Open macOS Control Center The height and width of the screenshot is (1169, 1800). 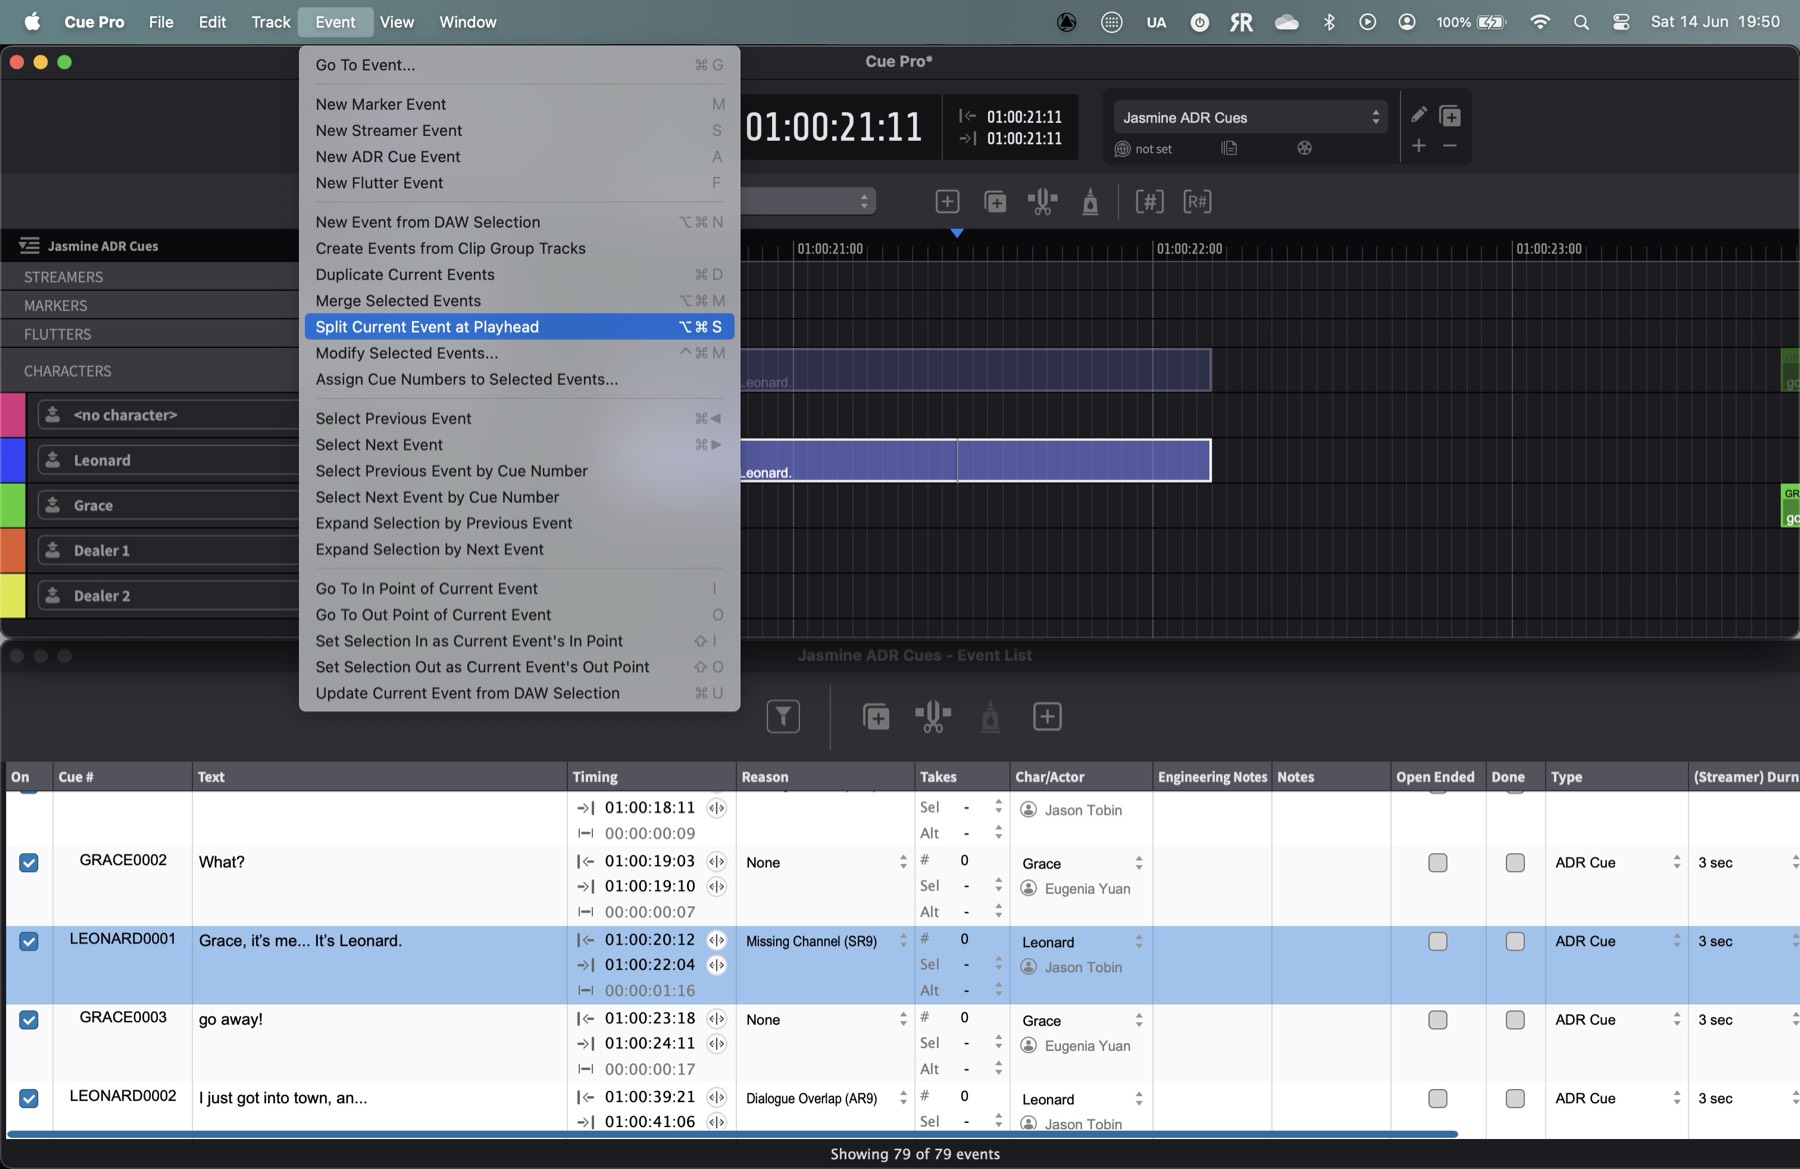[x=1621, y=22]
